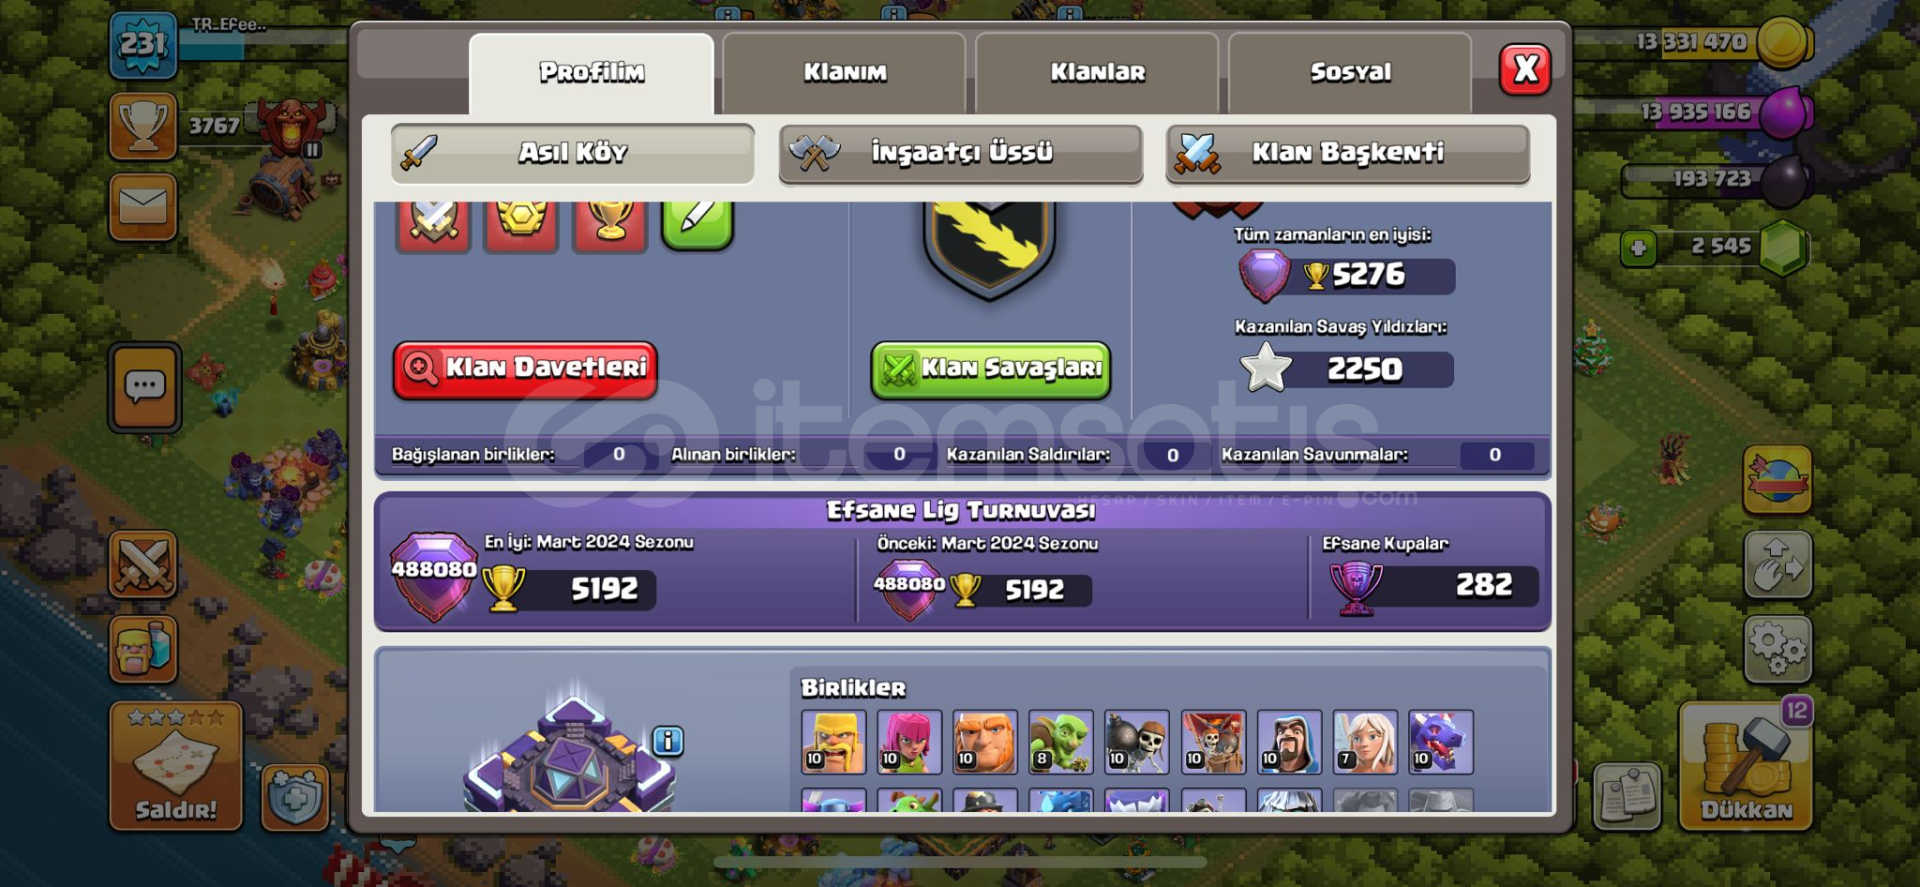This screenshot has width=1920, height=887.
Task: Open the barbarian army training icon
Action: click(x=143, y=649)
